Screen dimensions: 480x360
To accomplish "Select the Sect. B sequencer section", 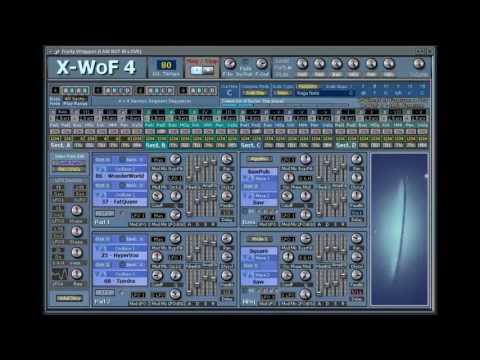I will [x=156, y=145].
